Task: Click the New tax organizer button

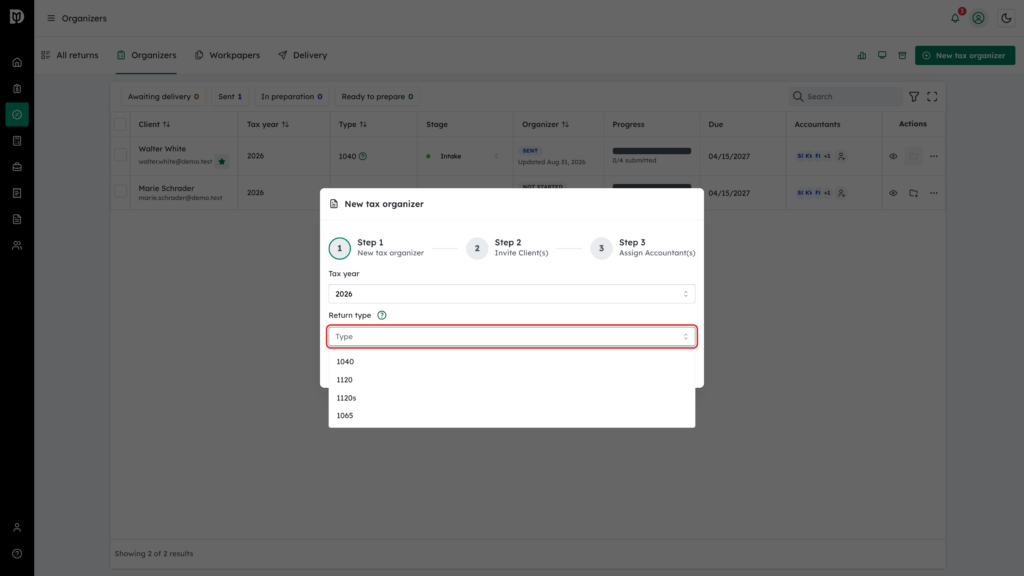Action: click(965, 56)
